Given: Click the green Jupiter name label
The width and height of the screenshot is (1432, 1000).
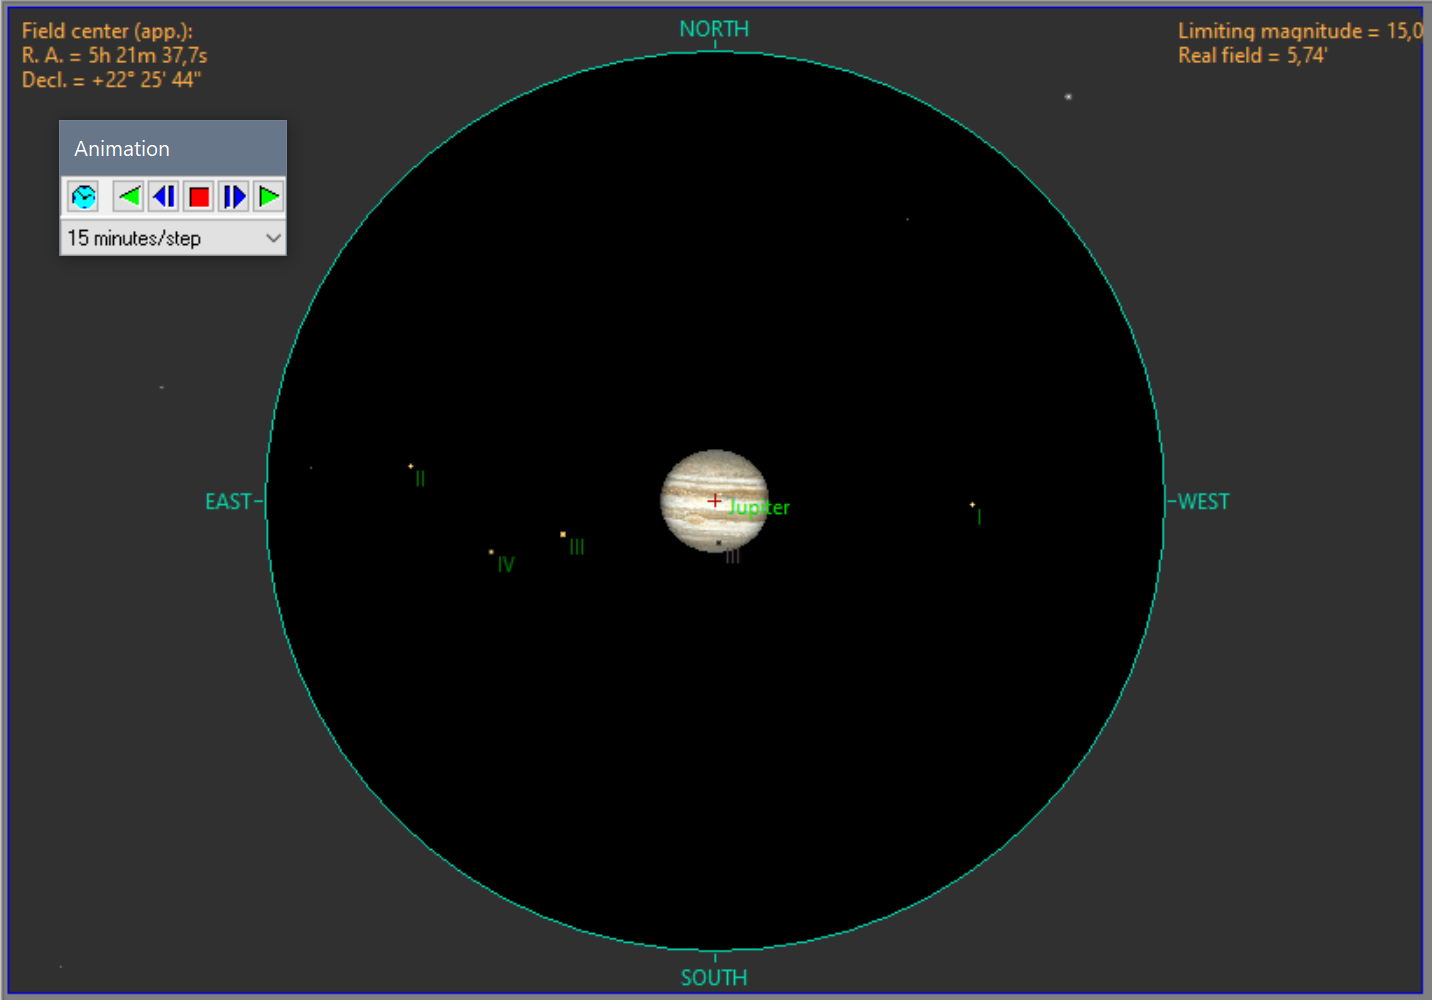Looking at the screenshot, I should point(759,508).
